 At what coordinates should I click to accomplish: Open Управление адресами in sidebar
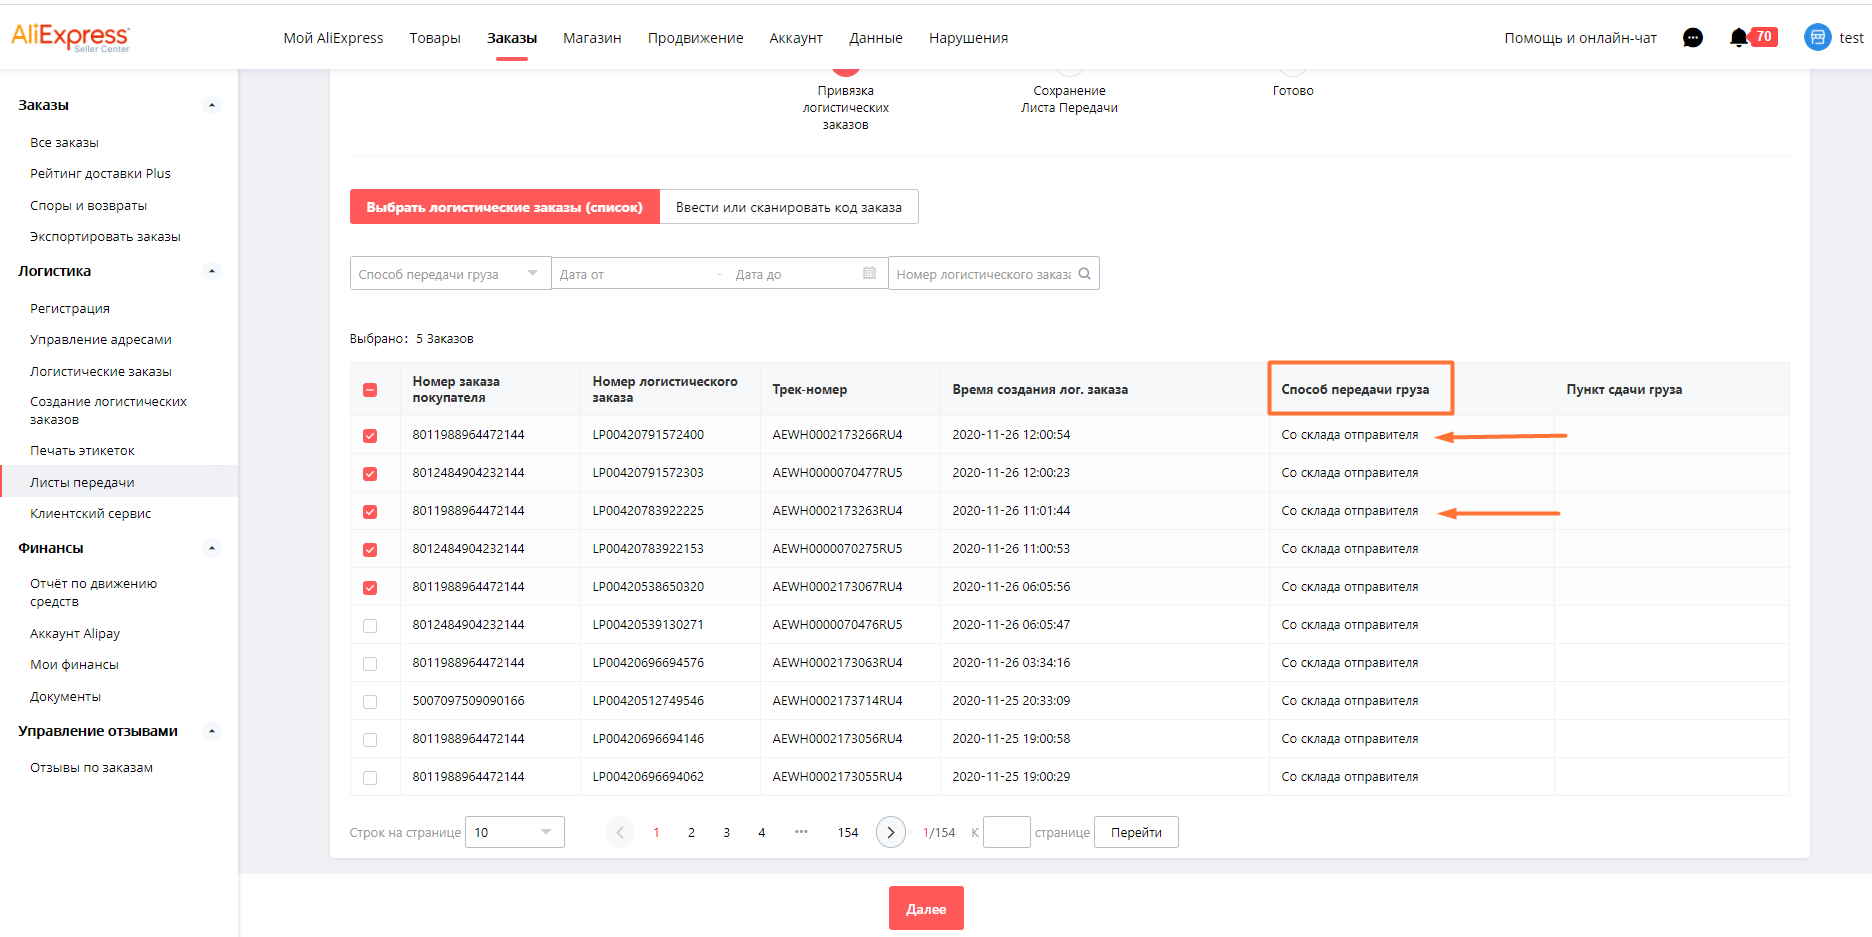tap(100, 339)
